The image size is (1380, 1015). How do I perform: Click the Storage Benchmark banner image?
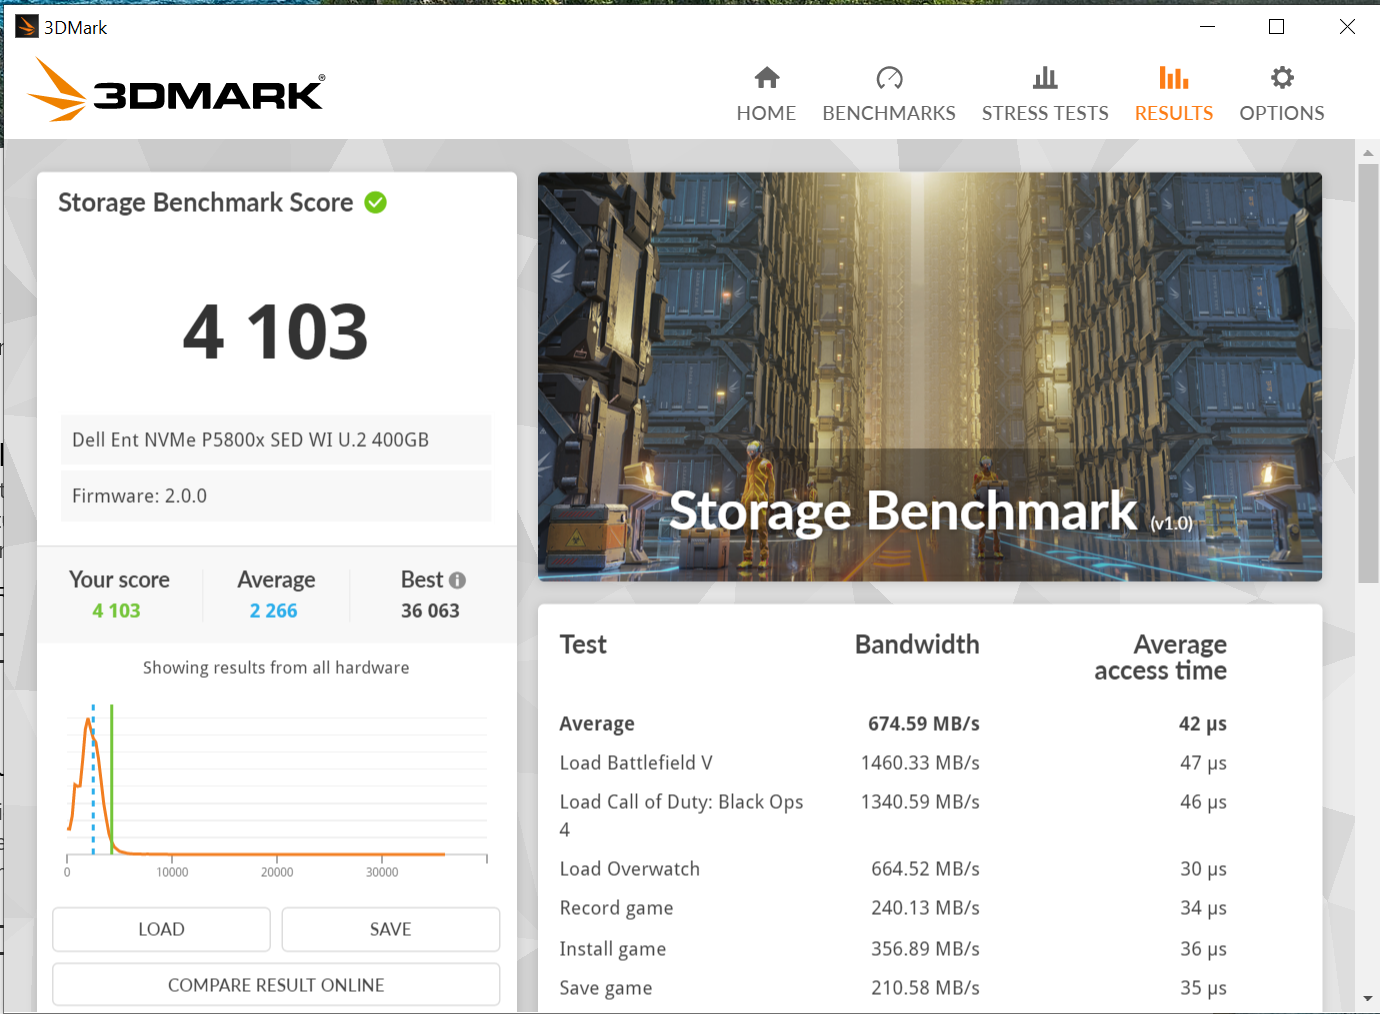tap(929, 375)
